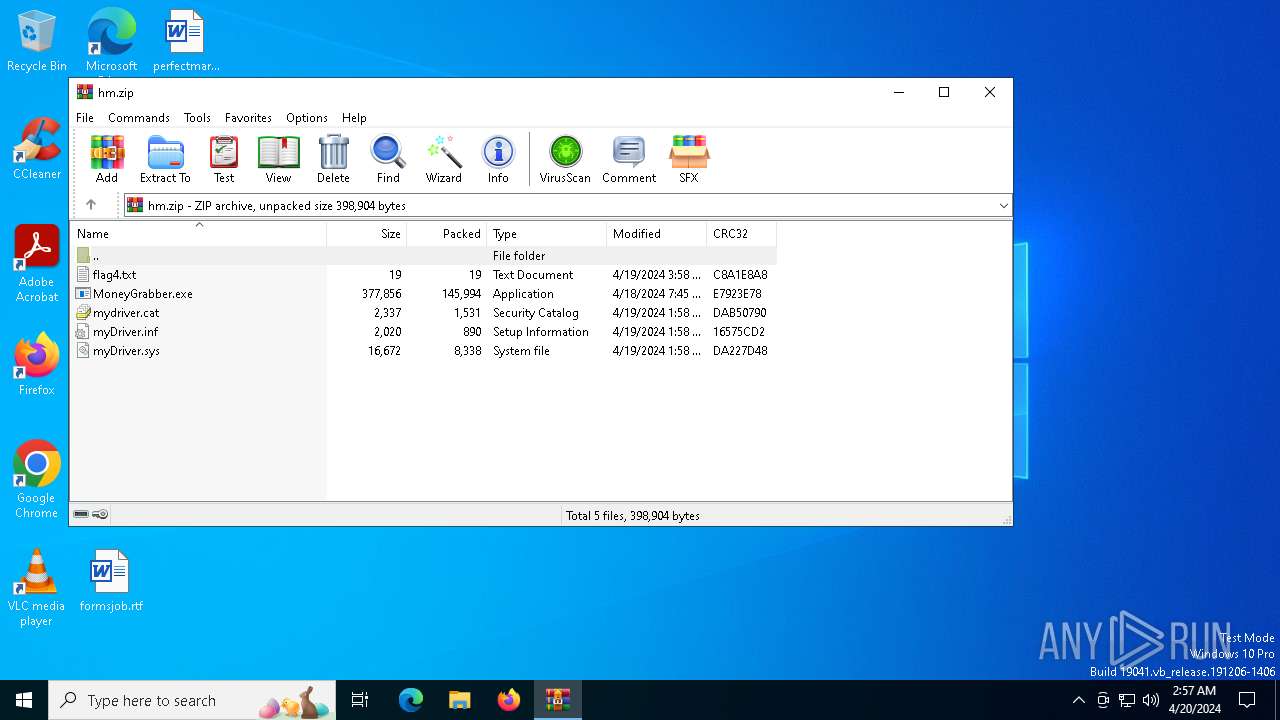Image resolution: width=1280 pixels, height=720 pixels.
Task: Sort by the CRC32 column header
Action: (741, 234)
